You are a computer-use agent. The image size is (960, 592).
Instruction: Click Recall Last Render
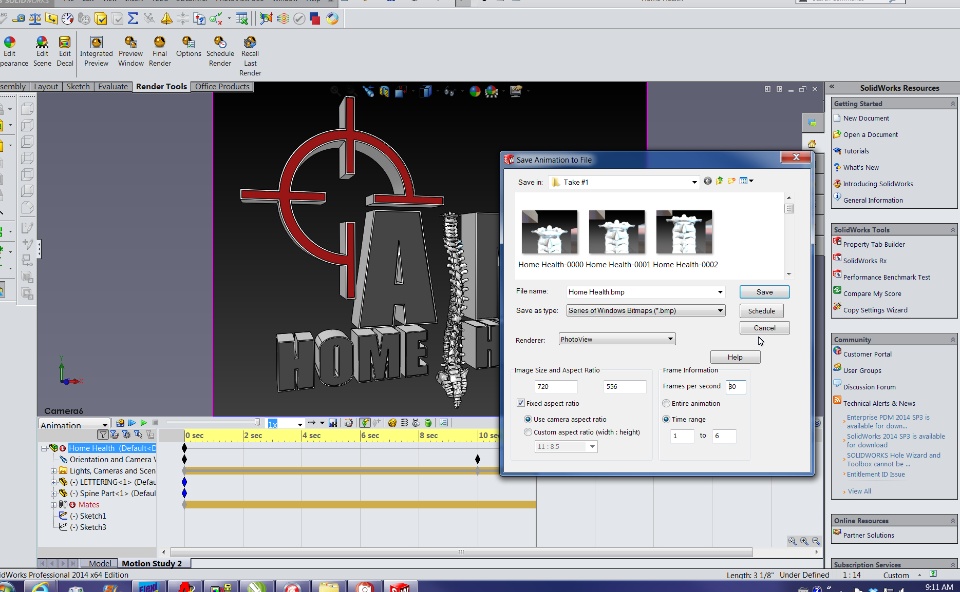pyautogui.click(x=250, y=56)
